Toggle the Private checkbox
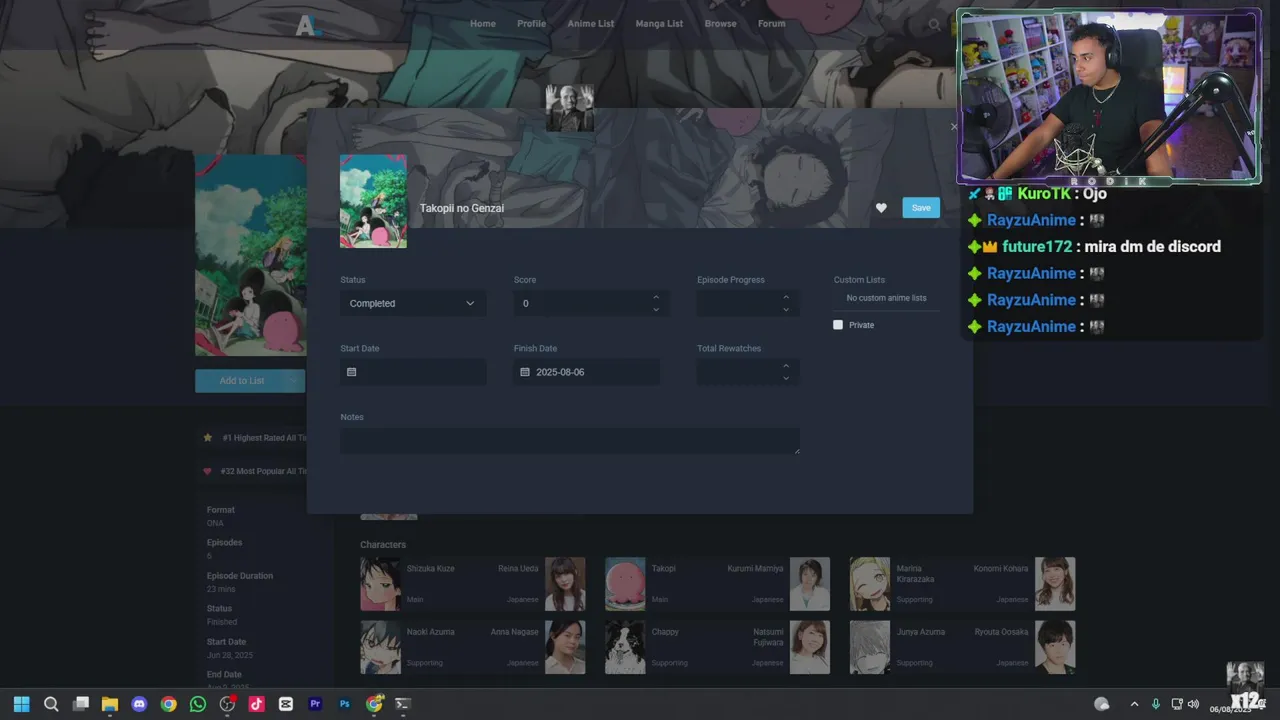Screen dimensions: 1280x720 click(x=838, y=325)
